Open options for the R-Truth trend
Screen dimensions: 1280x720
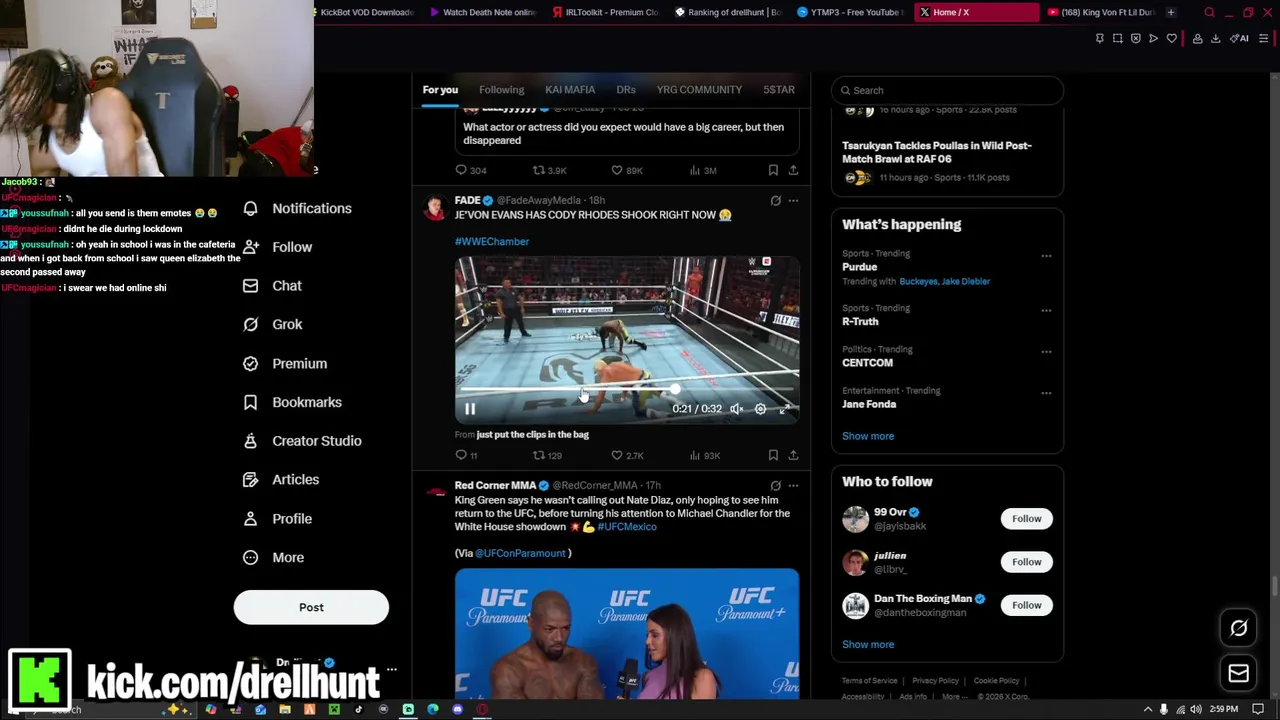tap(1046, 310)
